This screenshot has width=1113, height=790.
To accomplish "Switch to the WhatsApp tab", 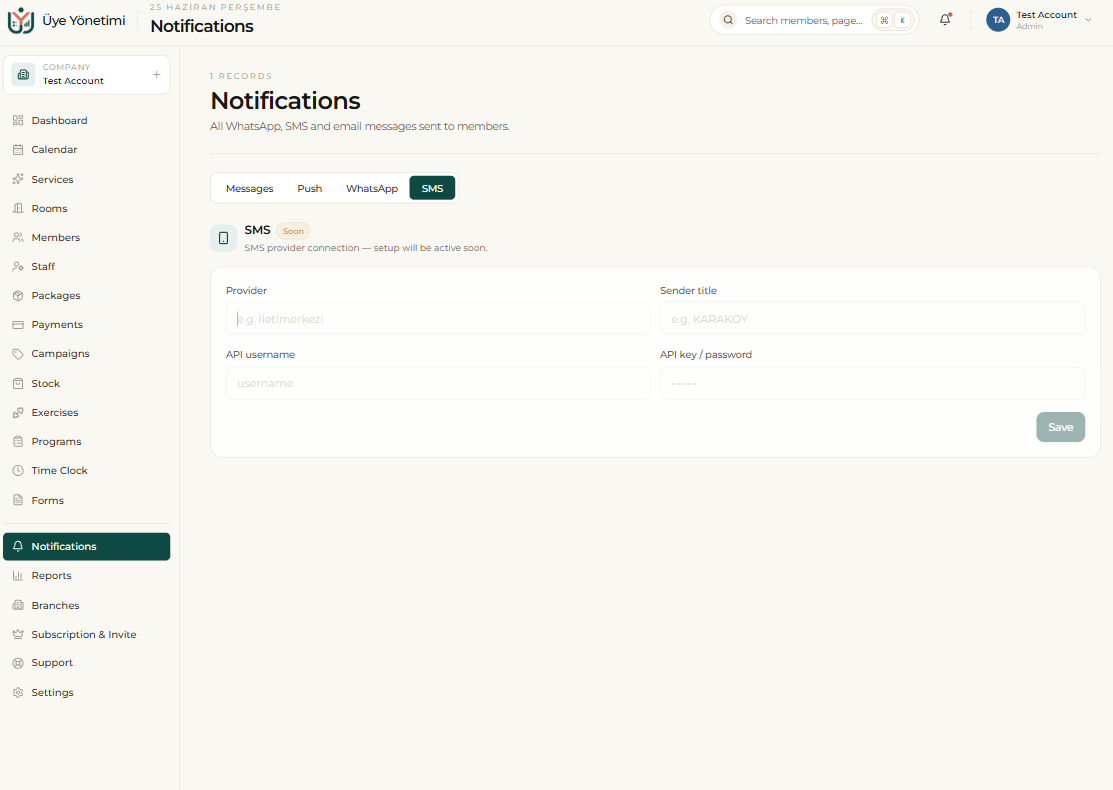I will coord(372,189).
